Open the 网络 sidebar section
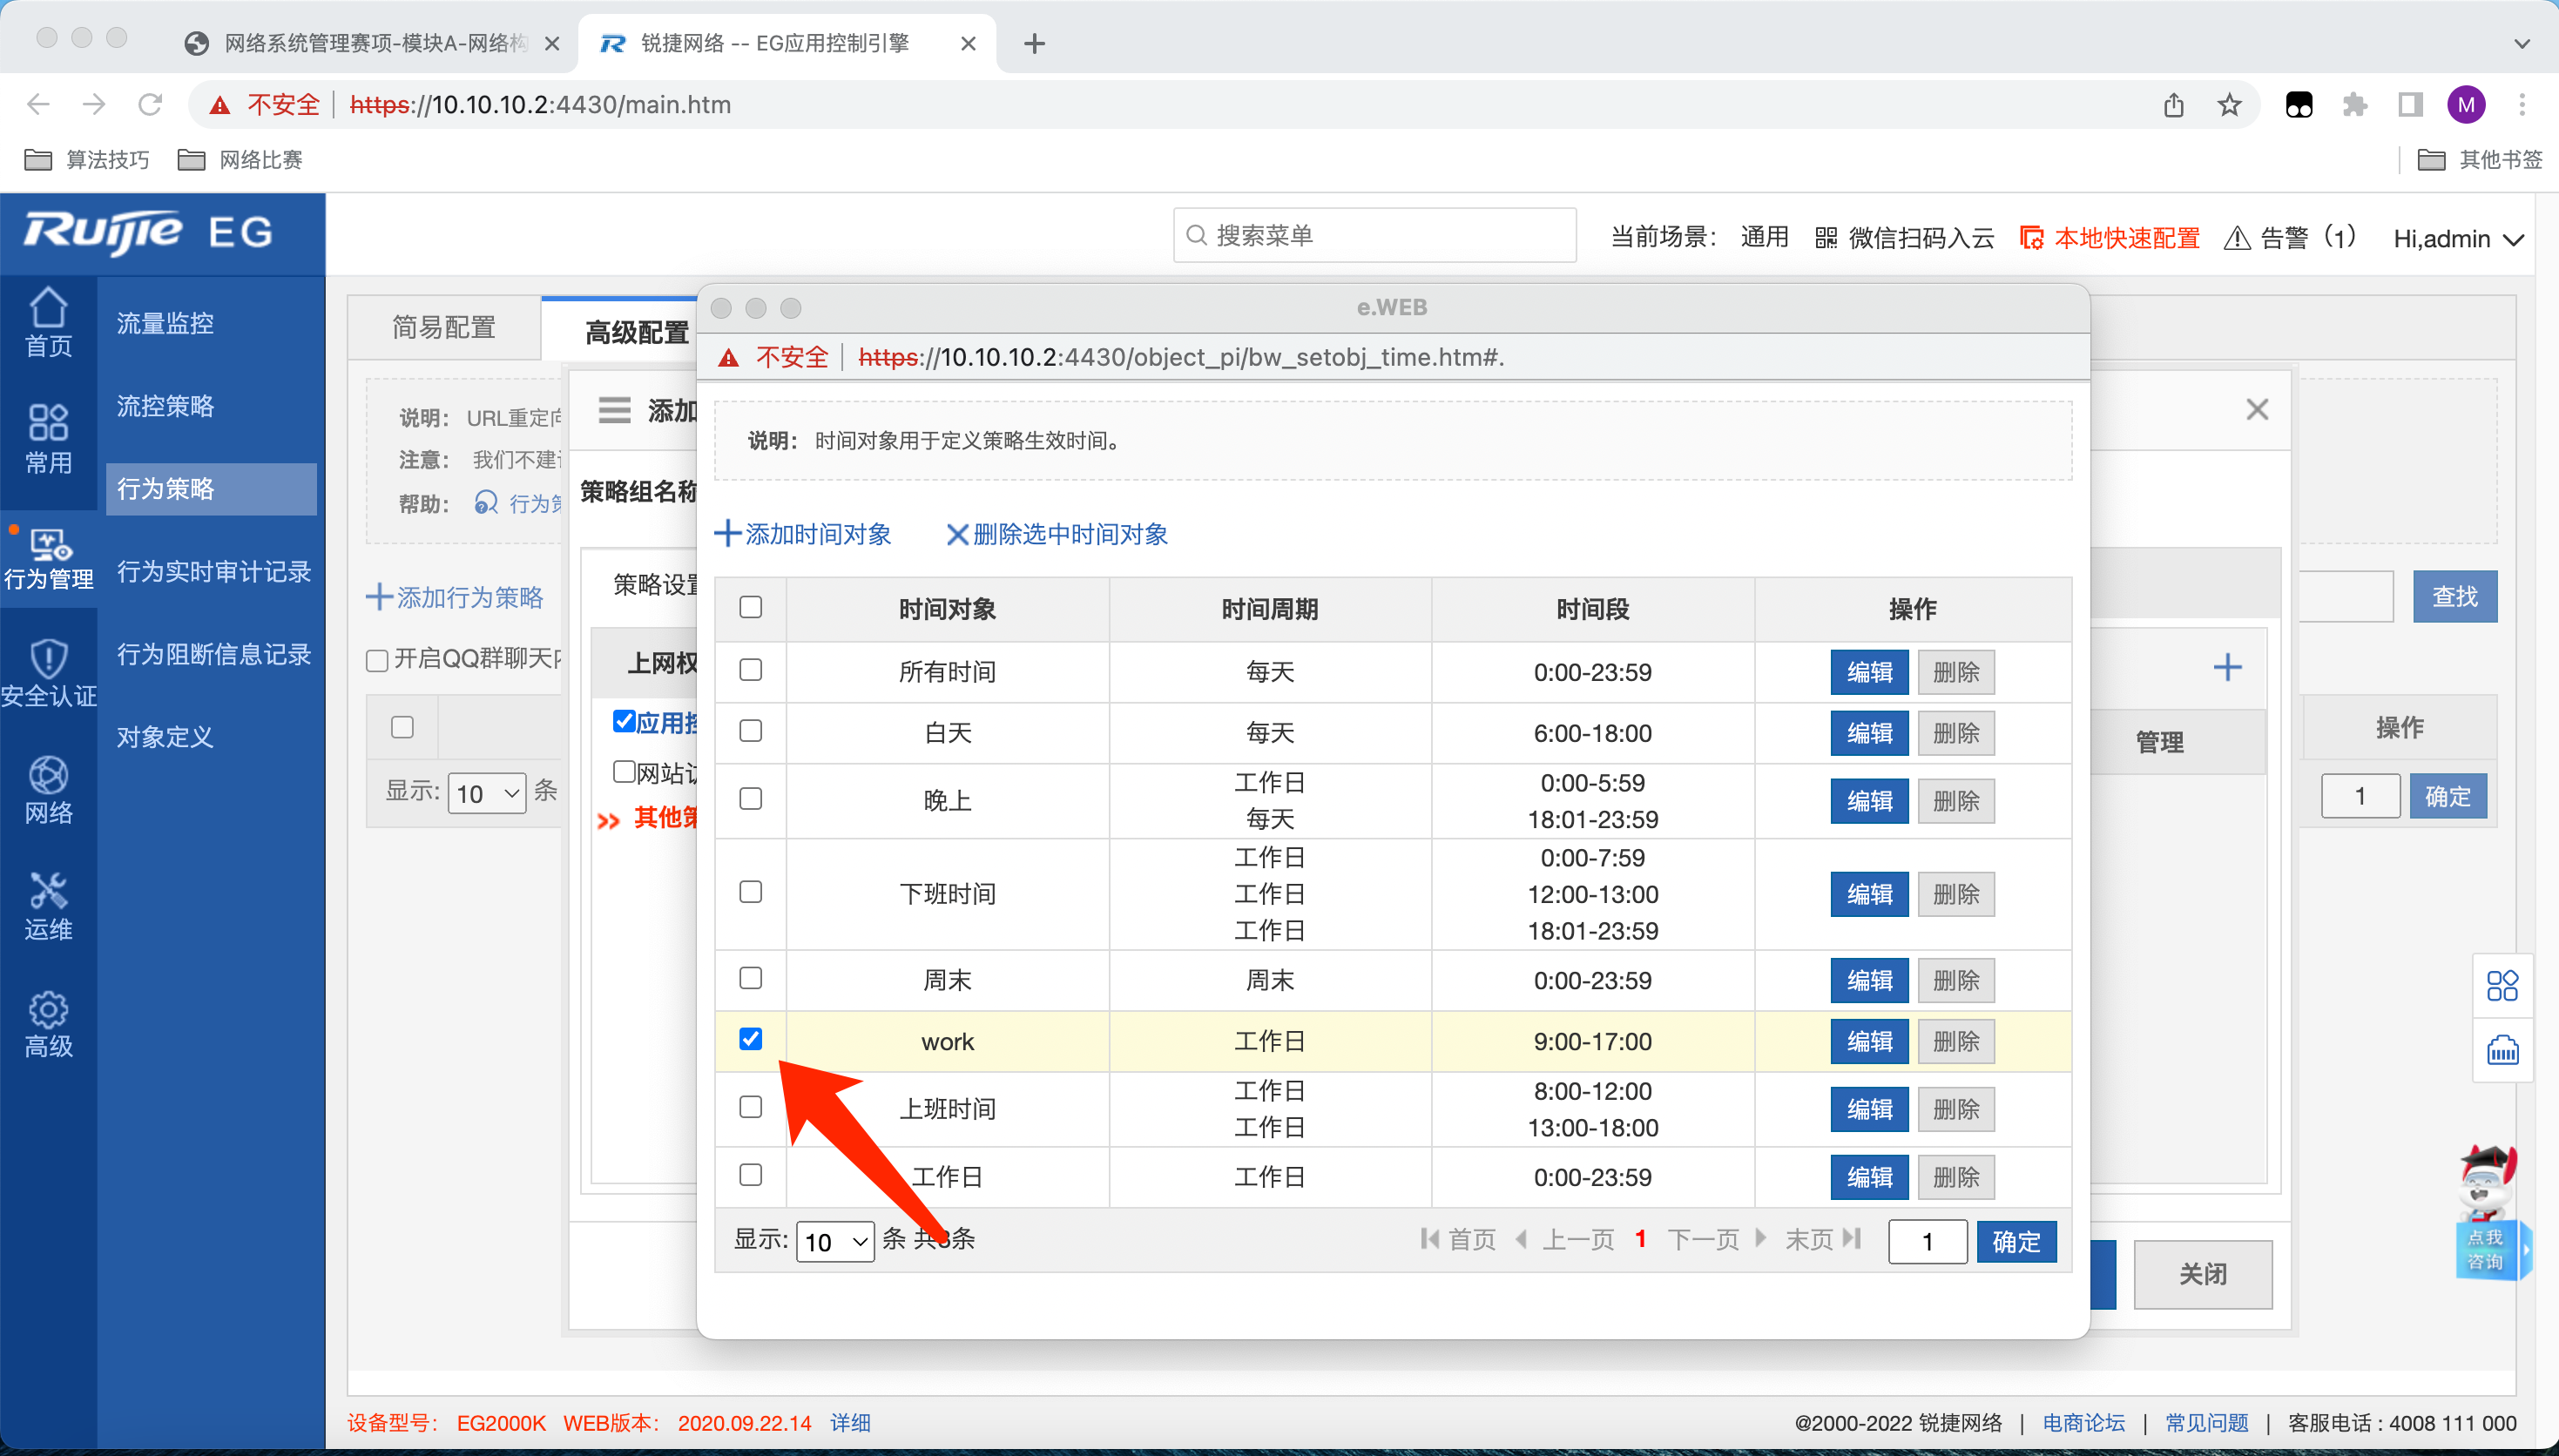 coord(48,790)
